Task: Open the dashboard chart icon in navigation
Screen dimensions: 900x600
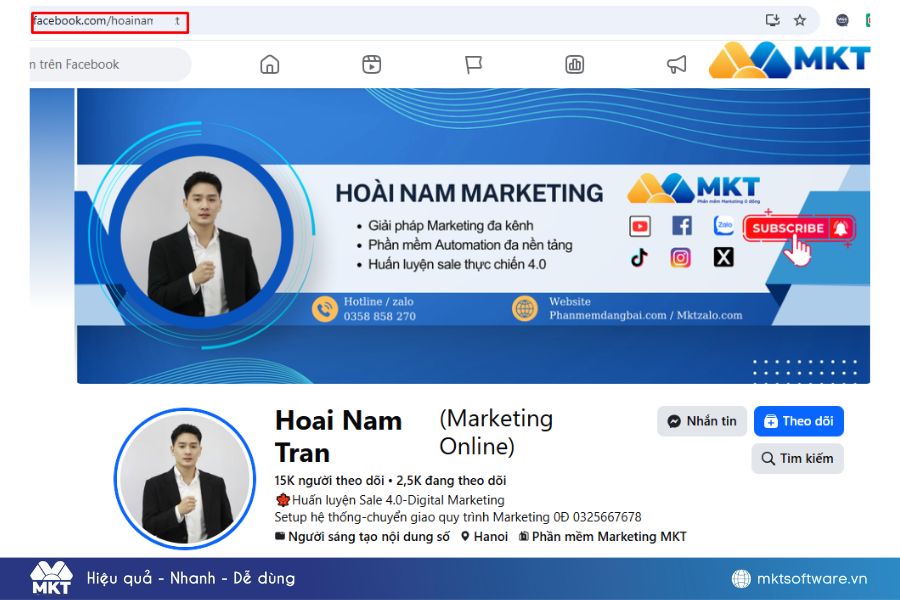Action: (x=575, y=65)
